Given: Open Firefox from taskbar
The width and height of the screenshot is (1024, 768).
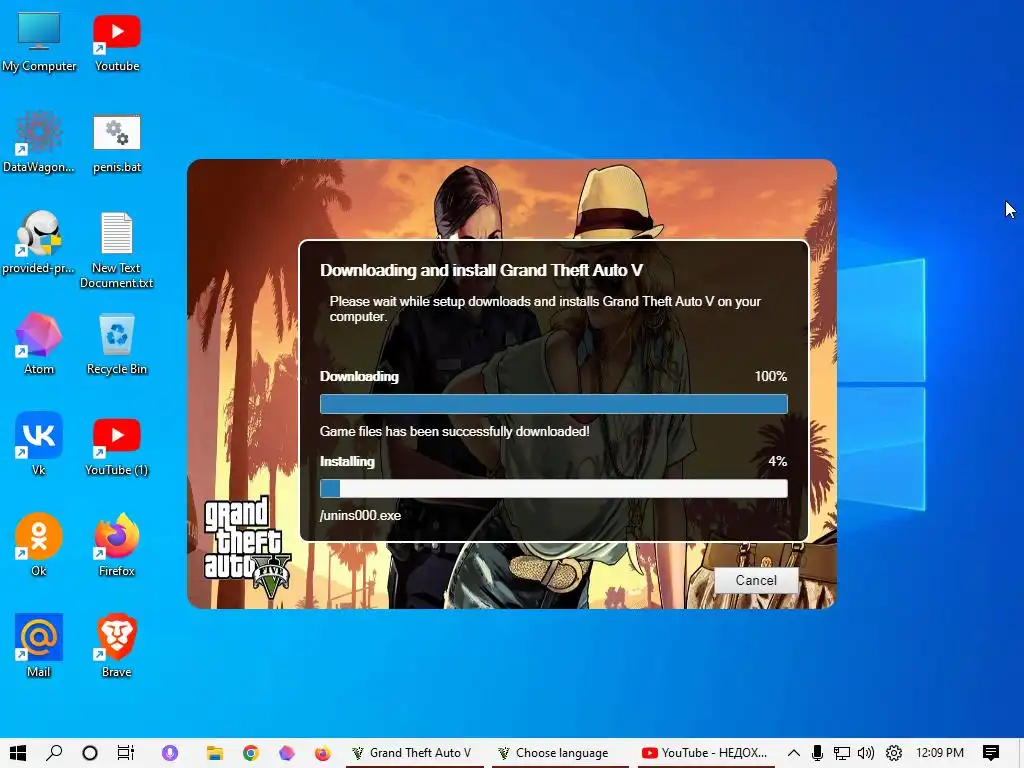Looking at the screenshot, I should (x=323, y=753).
